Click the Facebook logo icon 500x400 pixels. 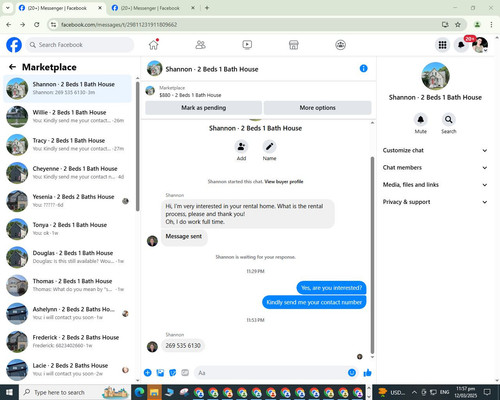pyautogui.click(x=14, y=45)
